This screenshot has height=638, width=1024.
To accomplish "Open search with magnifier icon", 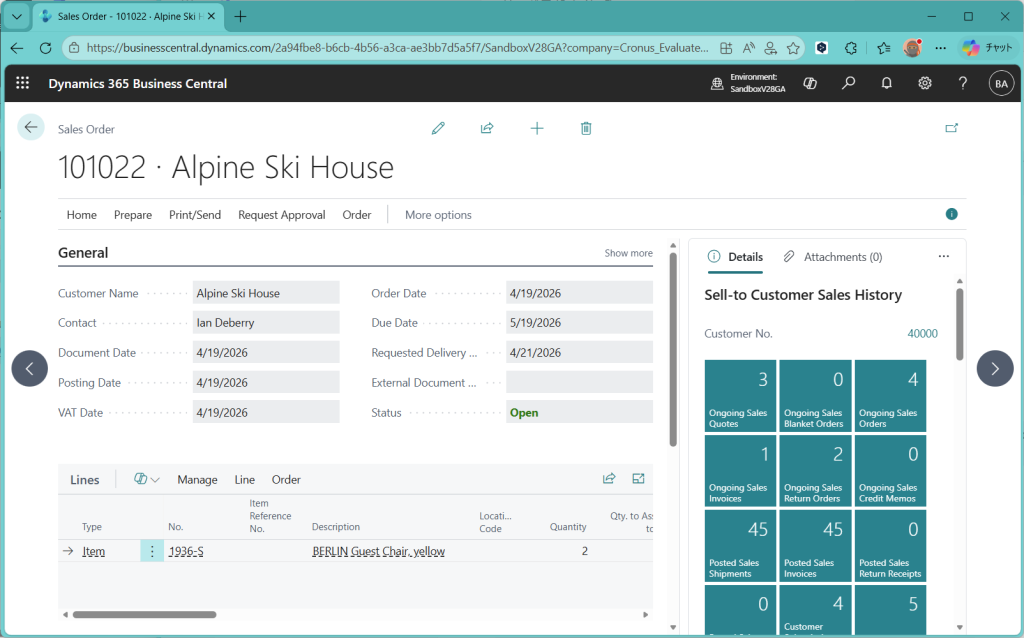I will point(848,84).
